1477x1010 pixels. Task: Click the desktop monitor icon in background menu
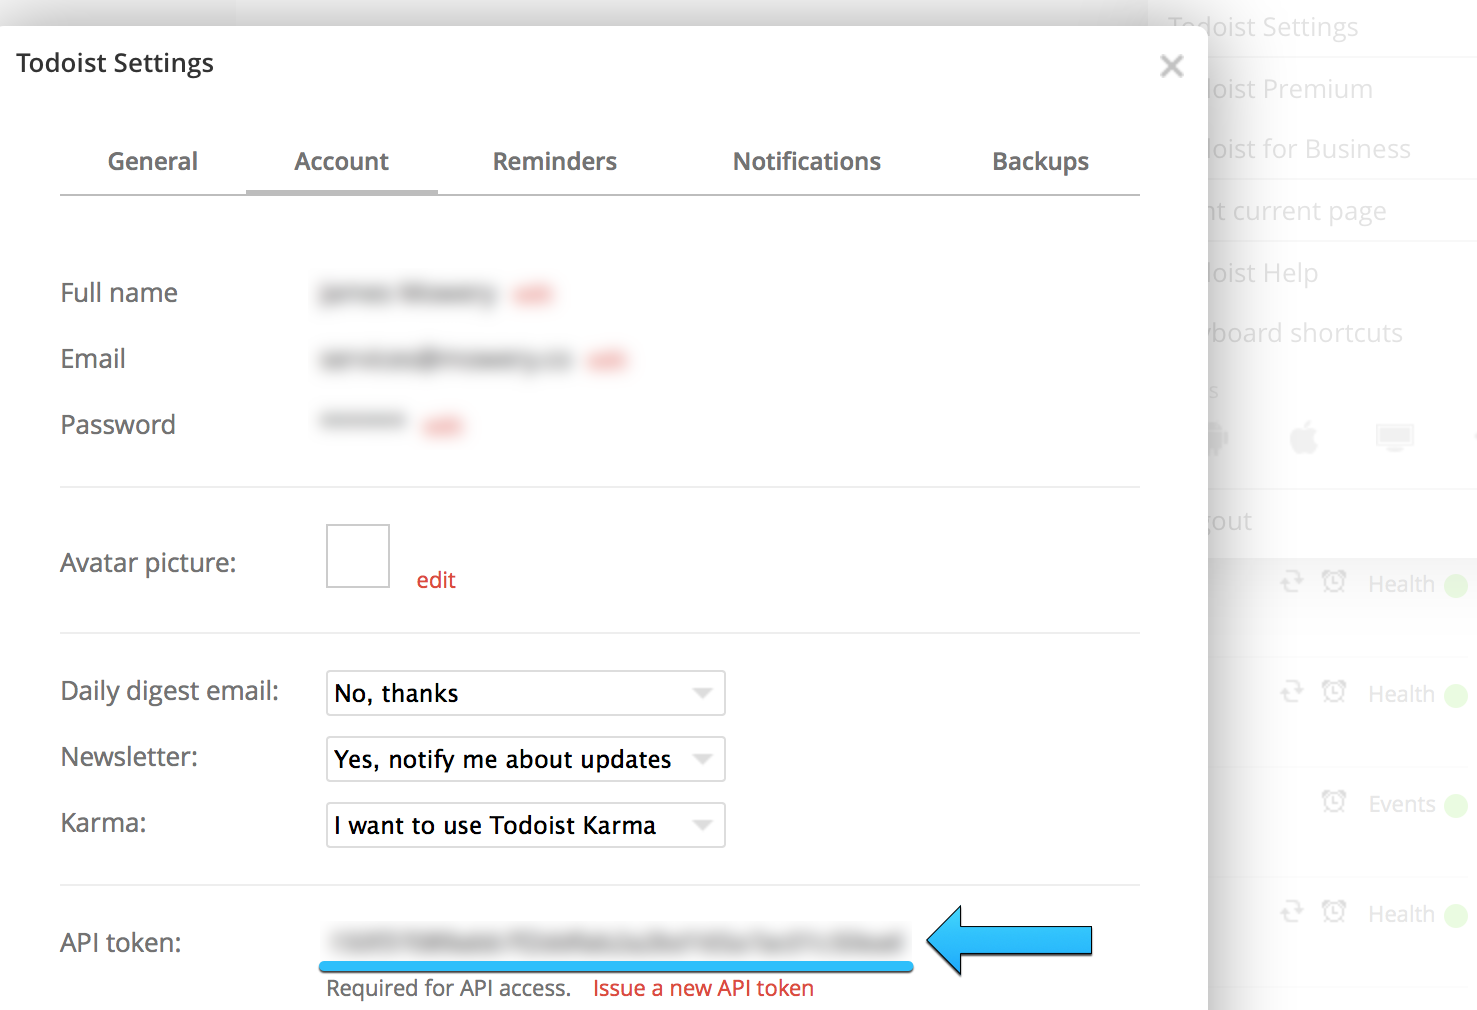tap(1394, 437)
